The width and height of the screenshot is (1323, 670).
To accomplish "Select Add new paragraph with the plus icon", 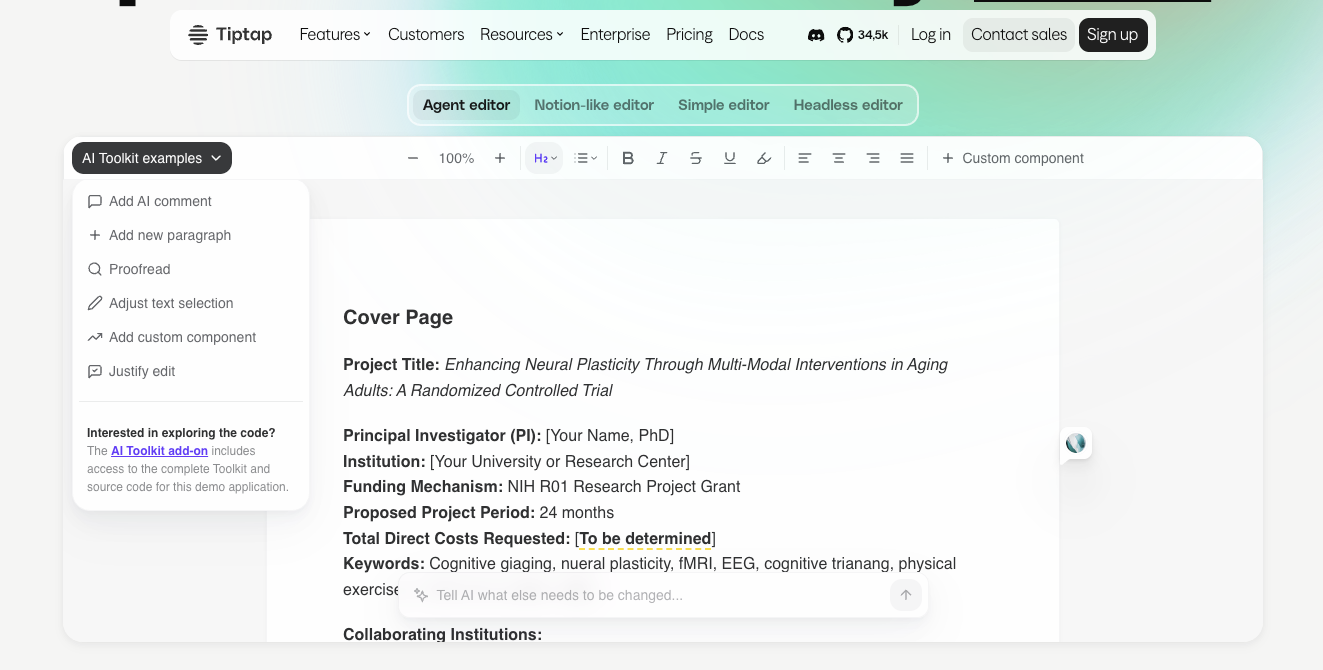I will [168, 235].
